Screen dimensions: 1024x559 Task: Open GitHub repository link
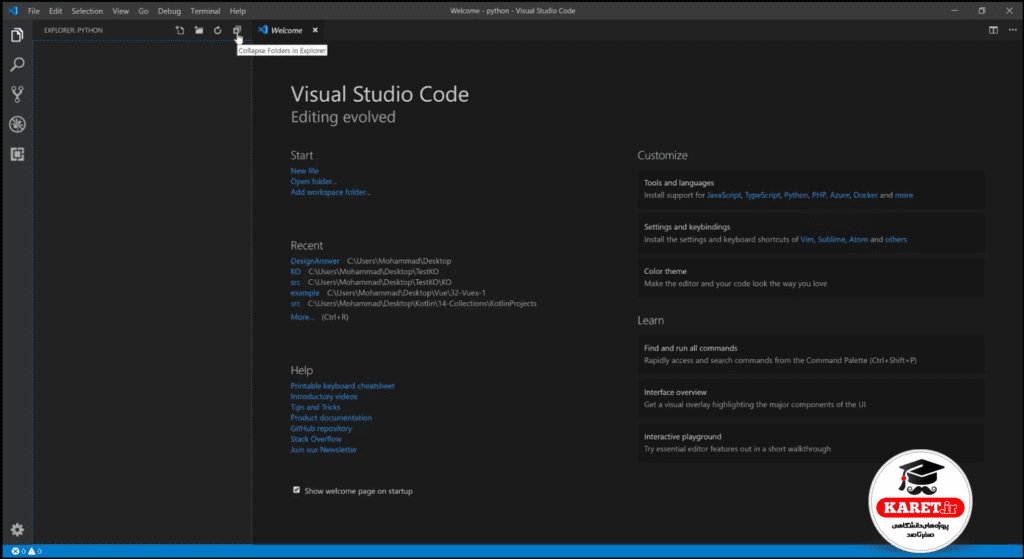(321, 428)
